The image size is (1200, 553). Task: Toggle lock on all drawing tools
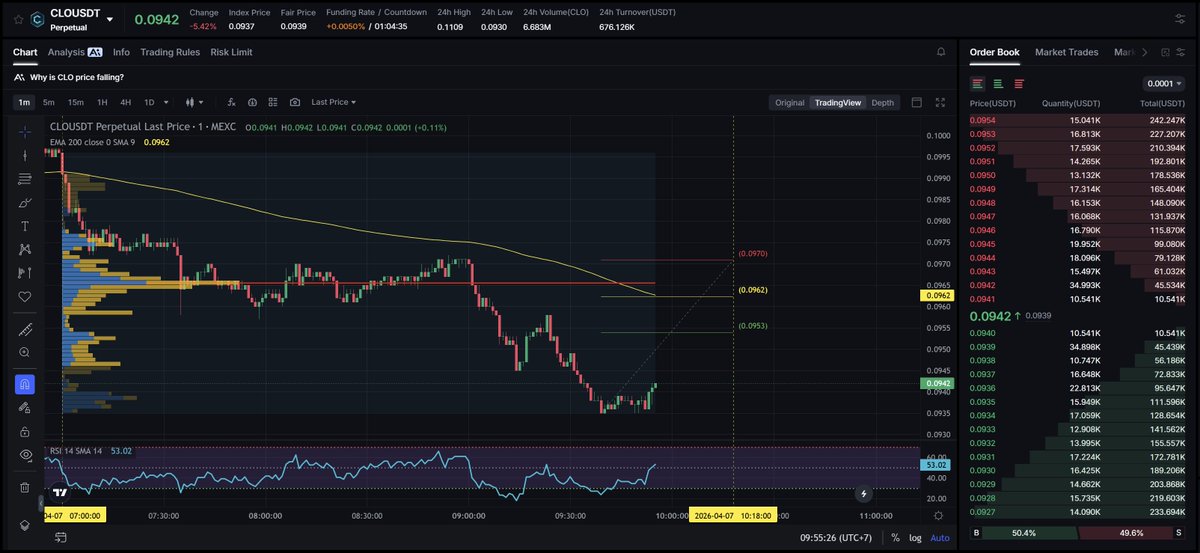(25, 431)
